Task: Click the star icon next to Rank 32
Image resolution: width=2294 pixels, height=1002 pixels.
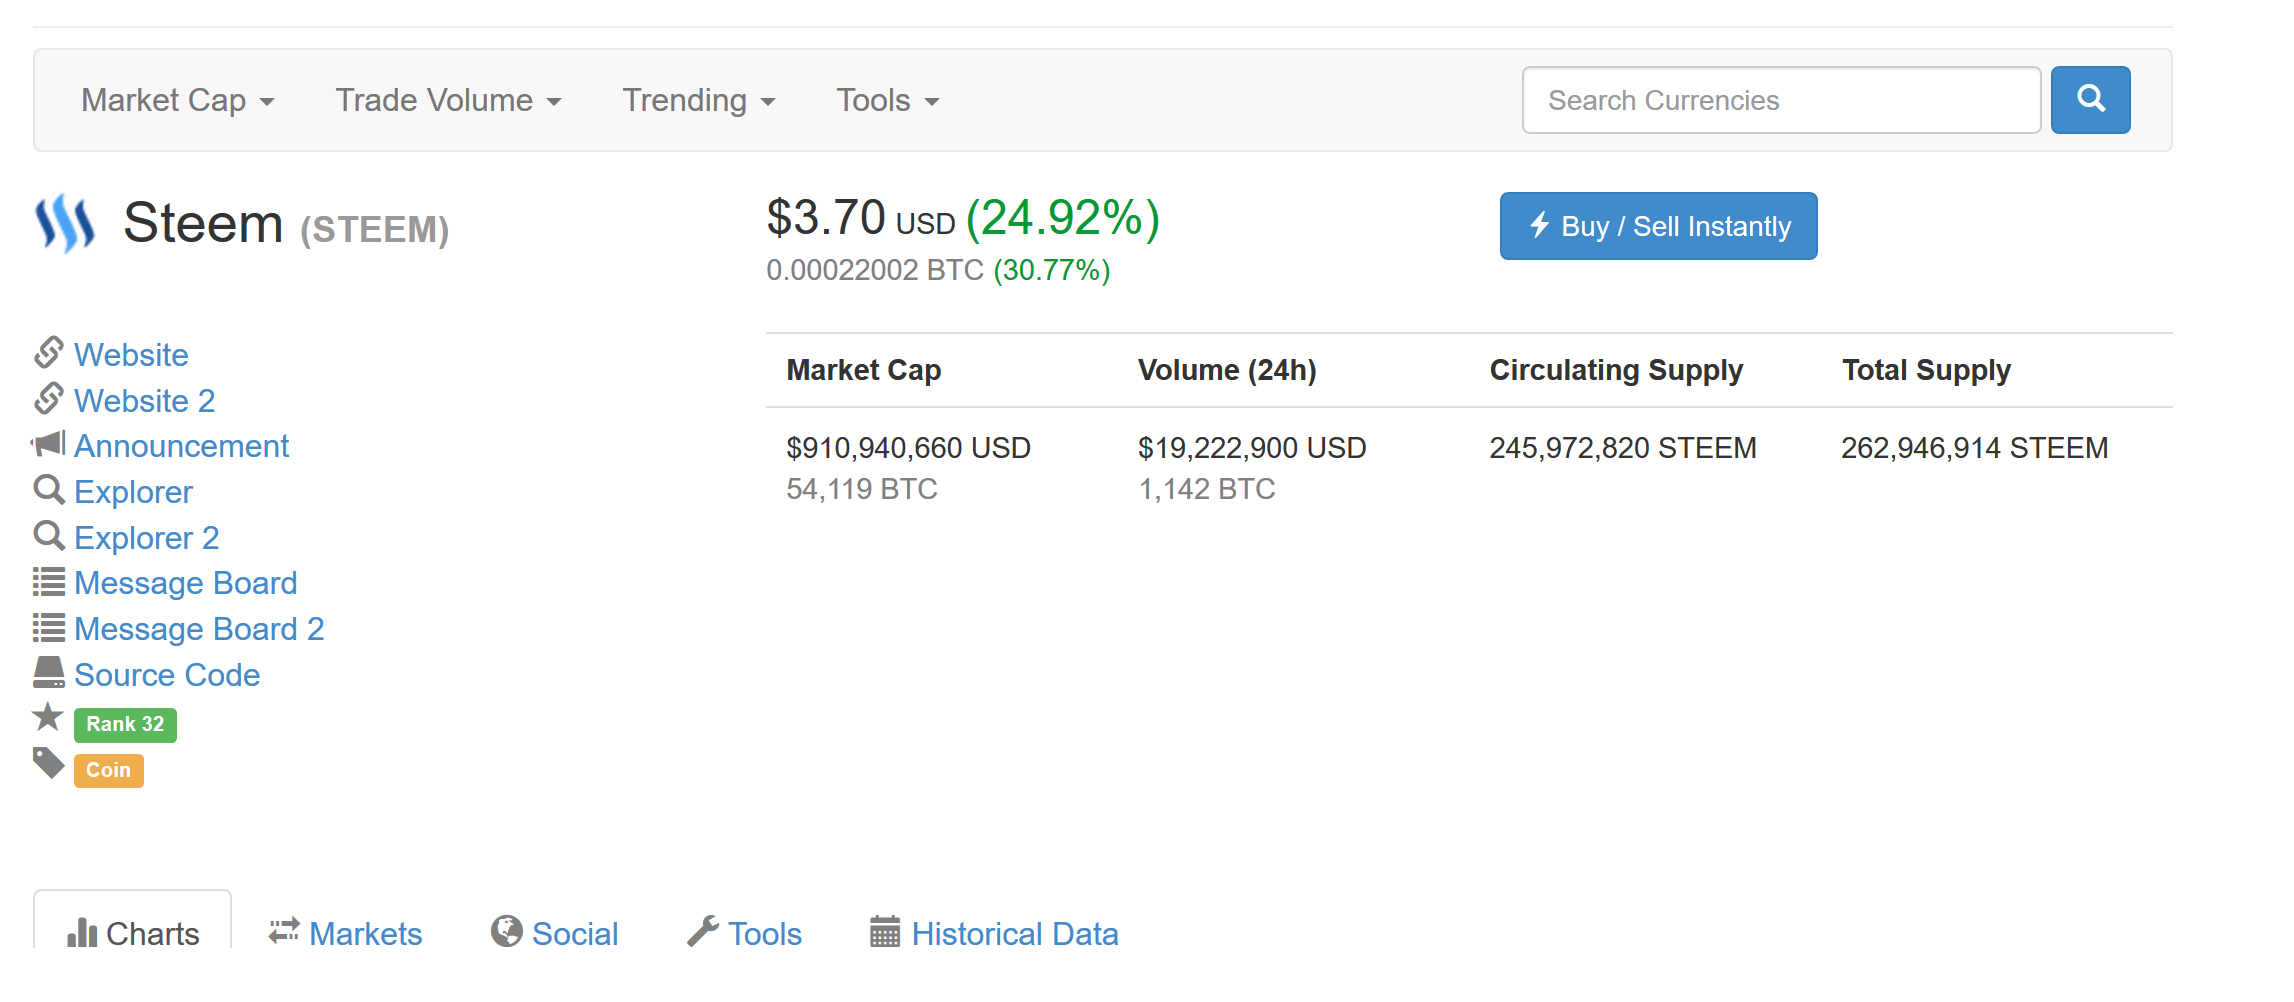Action: pos(48,717)
